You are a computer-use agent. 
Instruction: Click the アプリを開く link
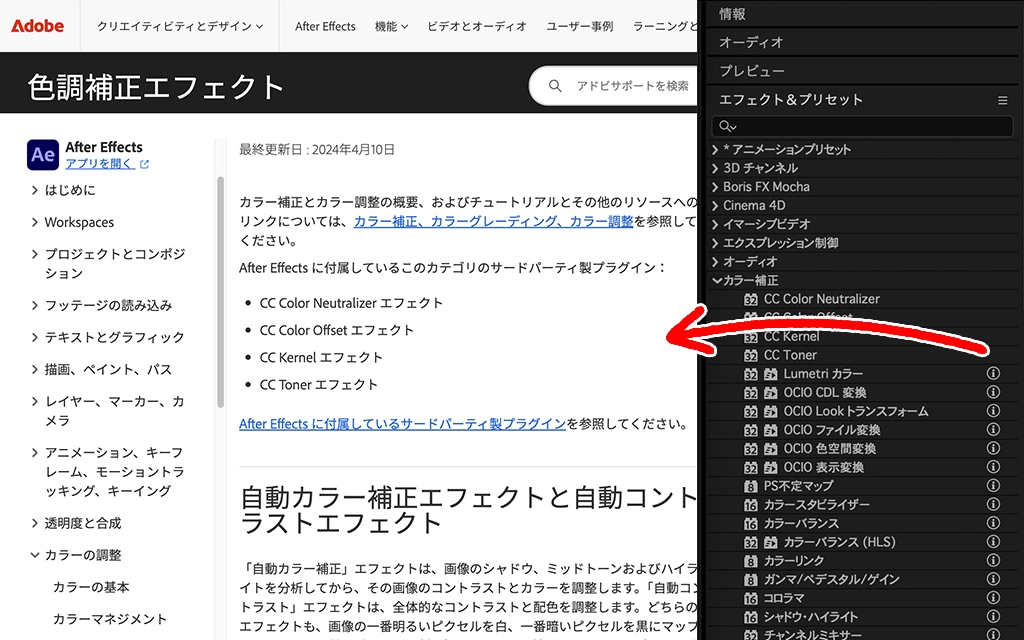pos(100,164)
